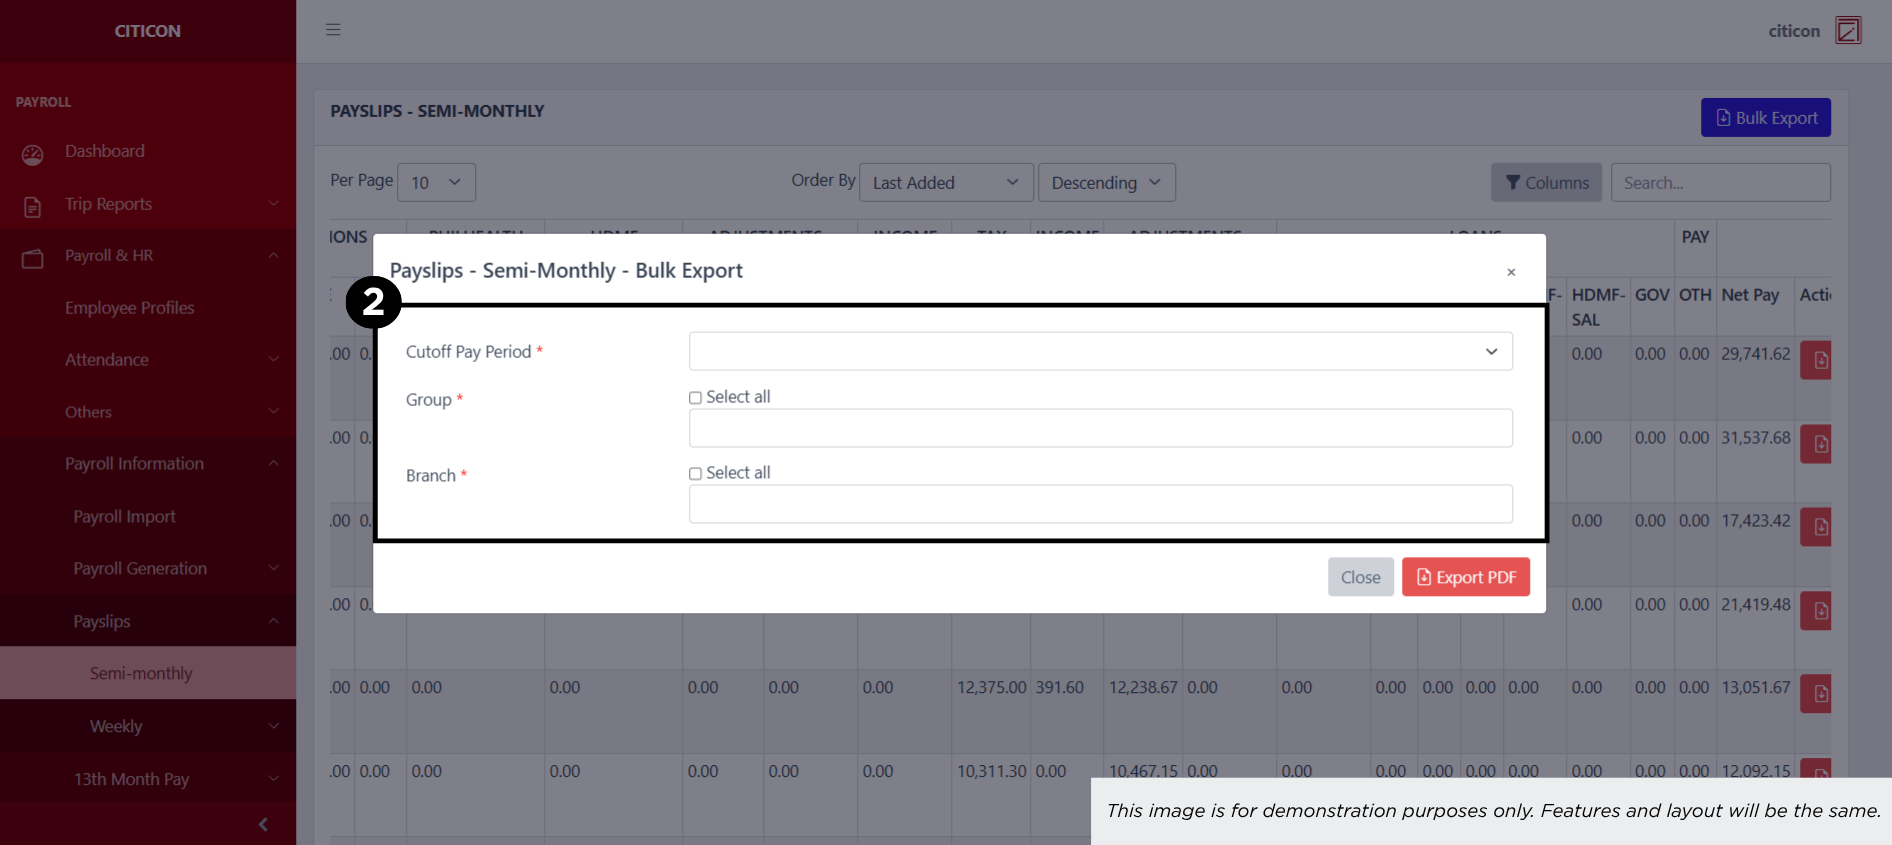Open Semi-monthly payslips menu item
Screen dimensions: 1892x845
[x=141, y=673]
